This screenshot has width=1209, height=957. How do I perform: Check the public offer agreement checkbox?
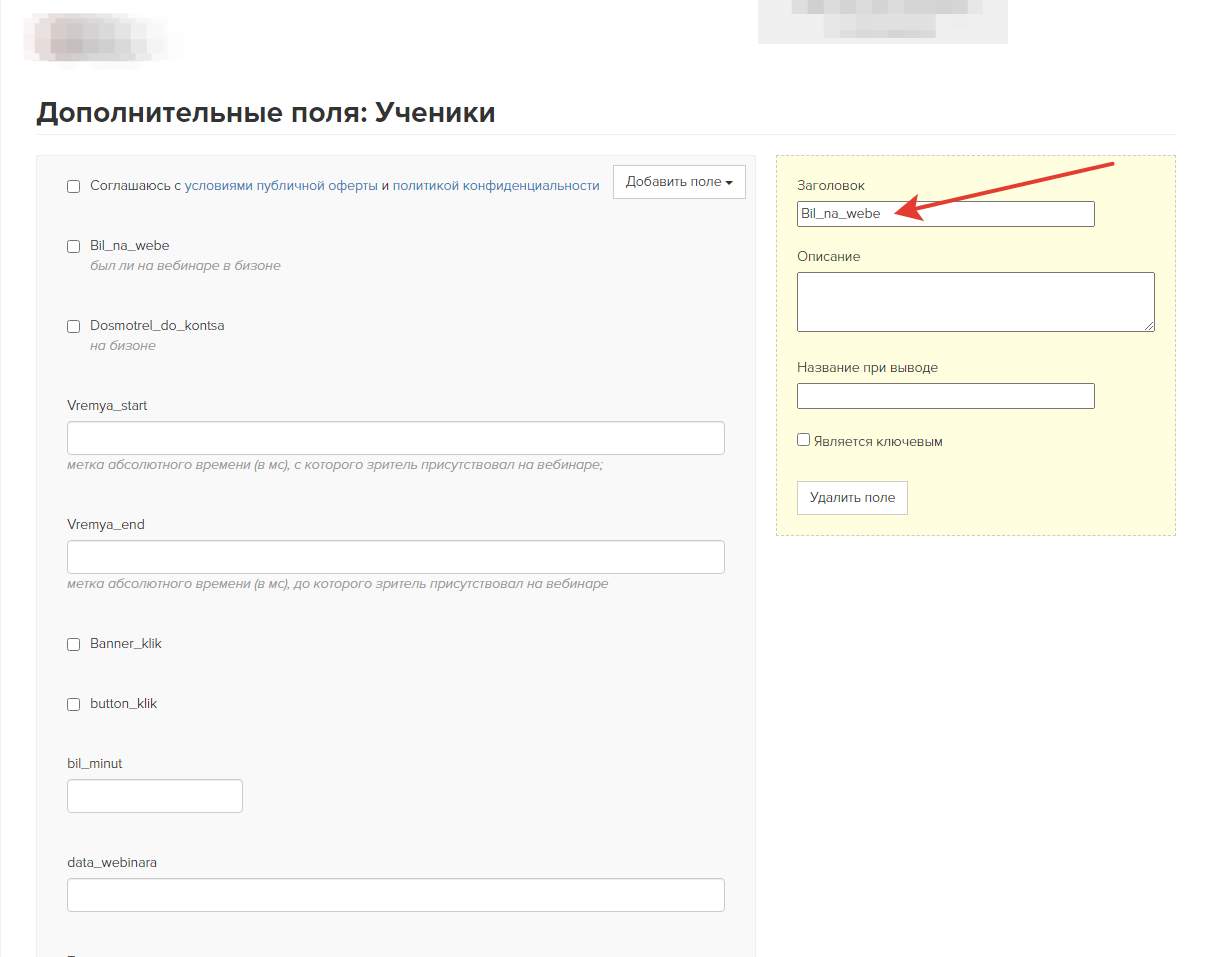pos(74,186)
